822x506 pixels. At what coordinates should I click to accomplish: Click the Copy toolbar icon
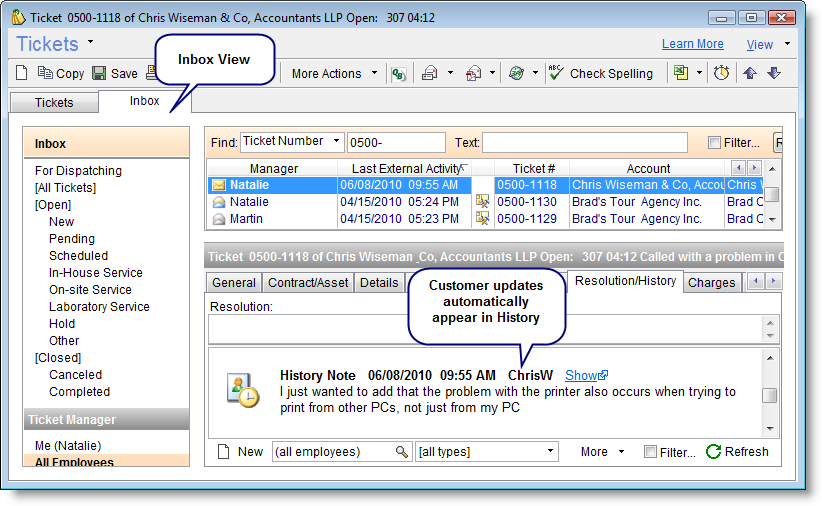click(45, 73)
